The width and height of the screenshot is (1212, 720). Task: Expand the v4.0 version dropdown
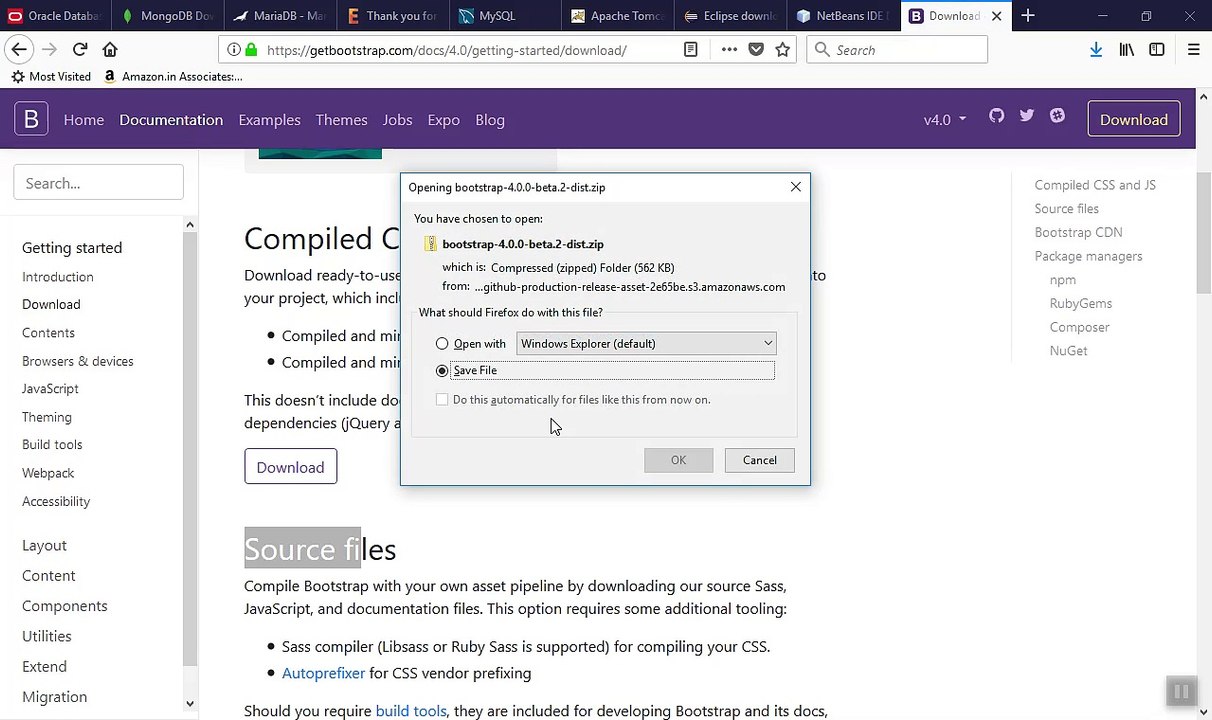pyautogui.click(x=944, y=119)
